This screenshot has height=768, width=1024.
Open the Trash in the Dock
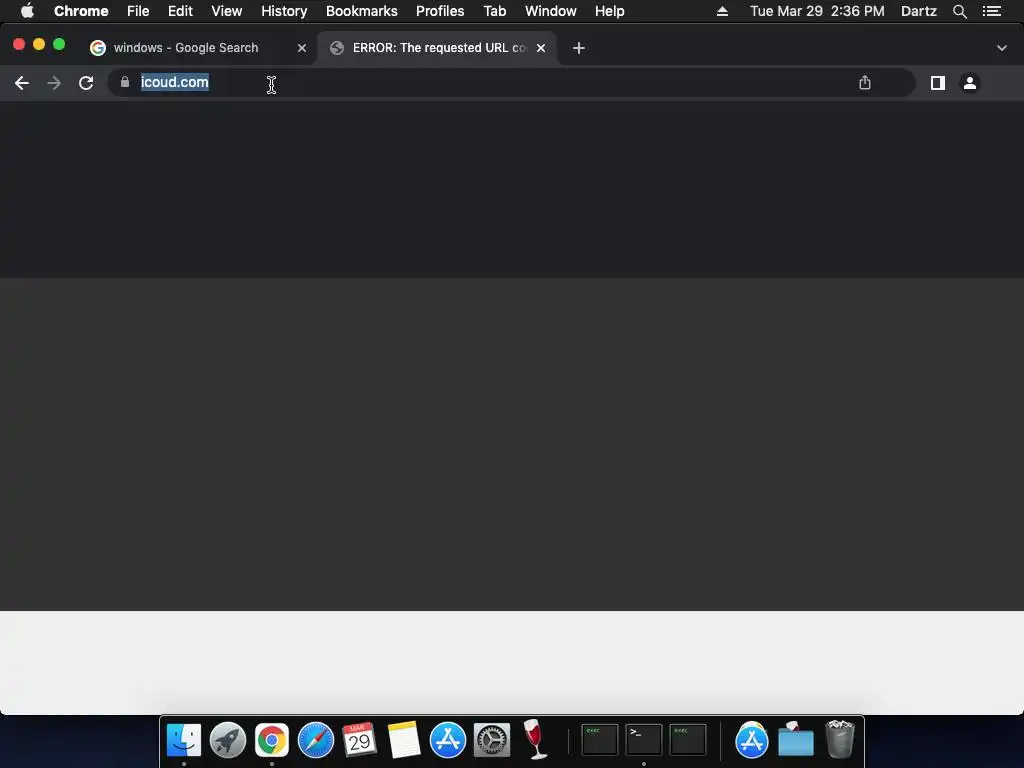[x=840, y=740]
